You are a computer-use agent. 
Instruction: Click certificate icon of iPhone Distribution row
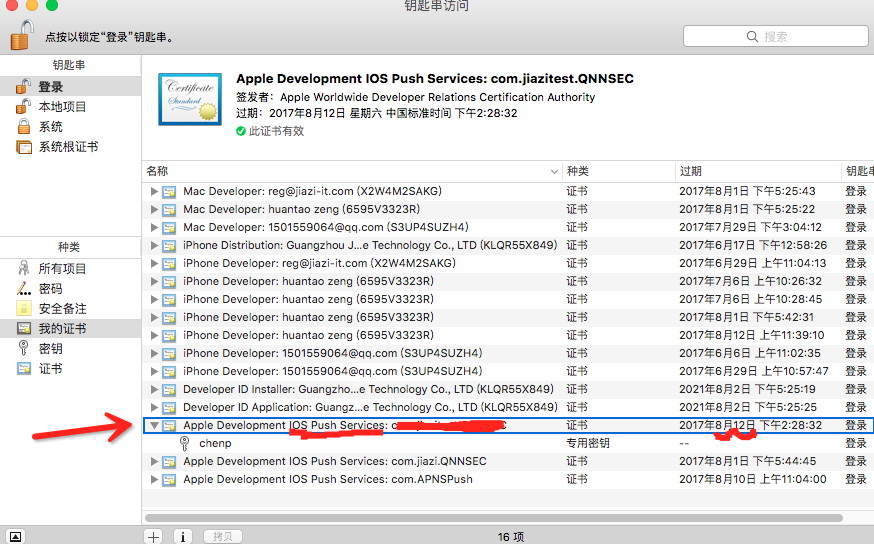click(169, 246)
